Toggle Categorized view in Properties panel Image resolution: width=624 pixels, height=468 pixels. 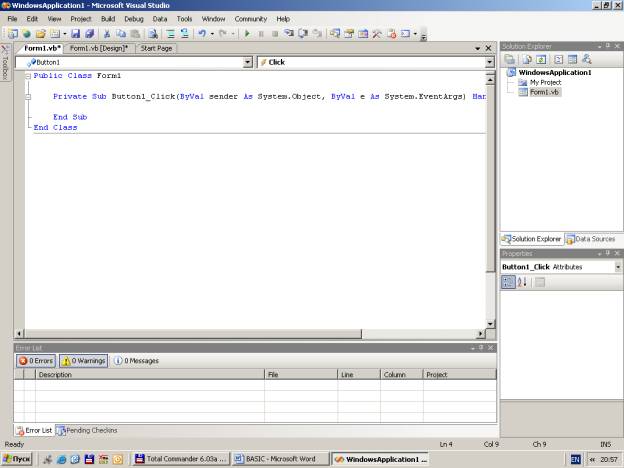(x=509, y=282)
